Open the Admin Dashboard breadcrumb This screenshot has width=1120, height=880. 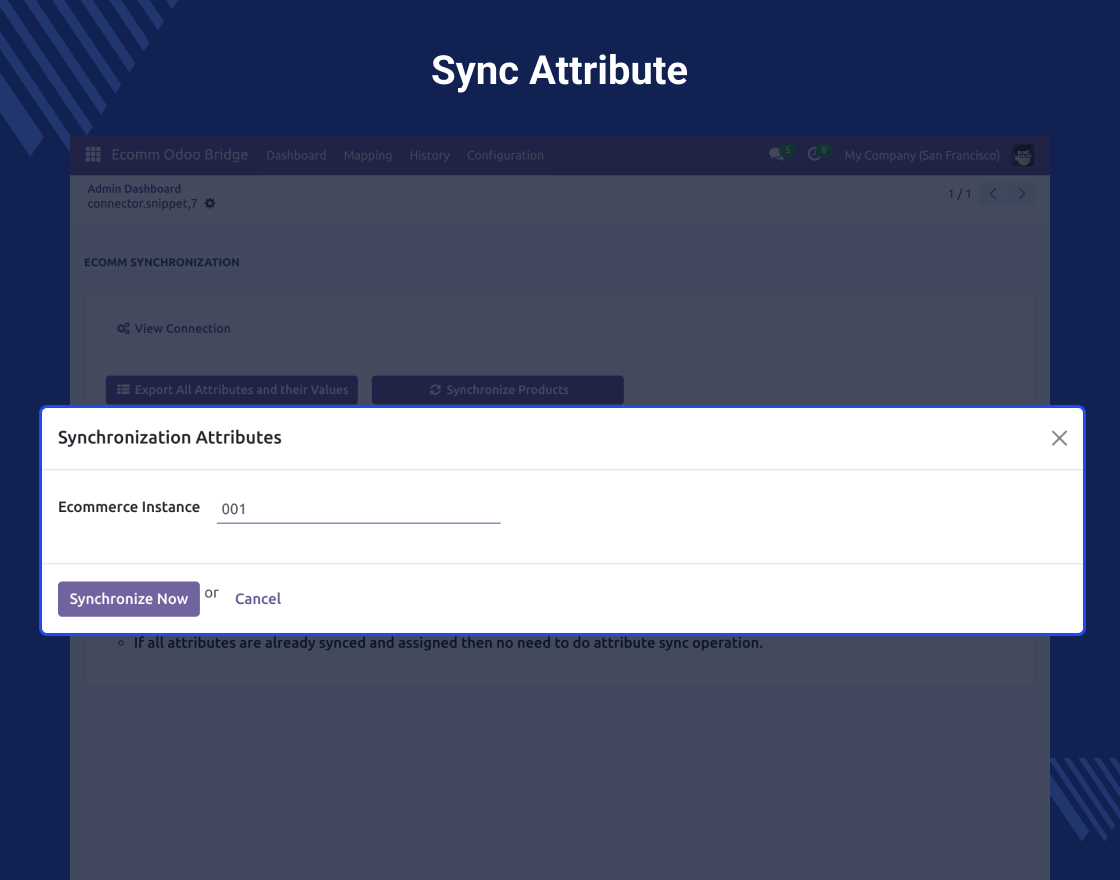(x=134, y=189)
